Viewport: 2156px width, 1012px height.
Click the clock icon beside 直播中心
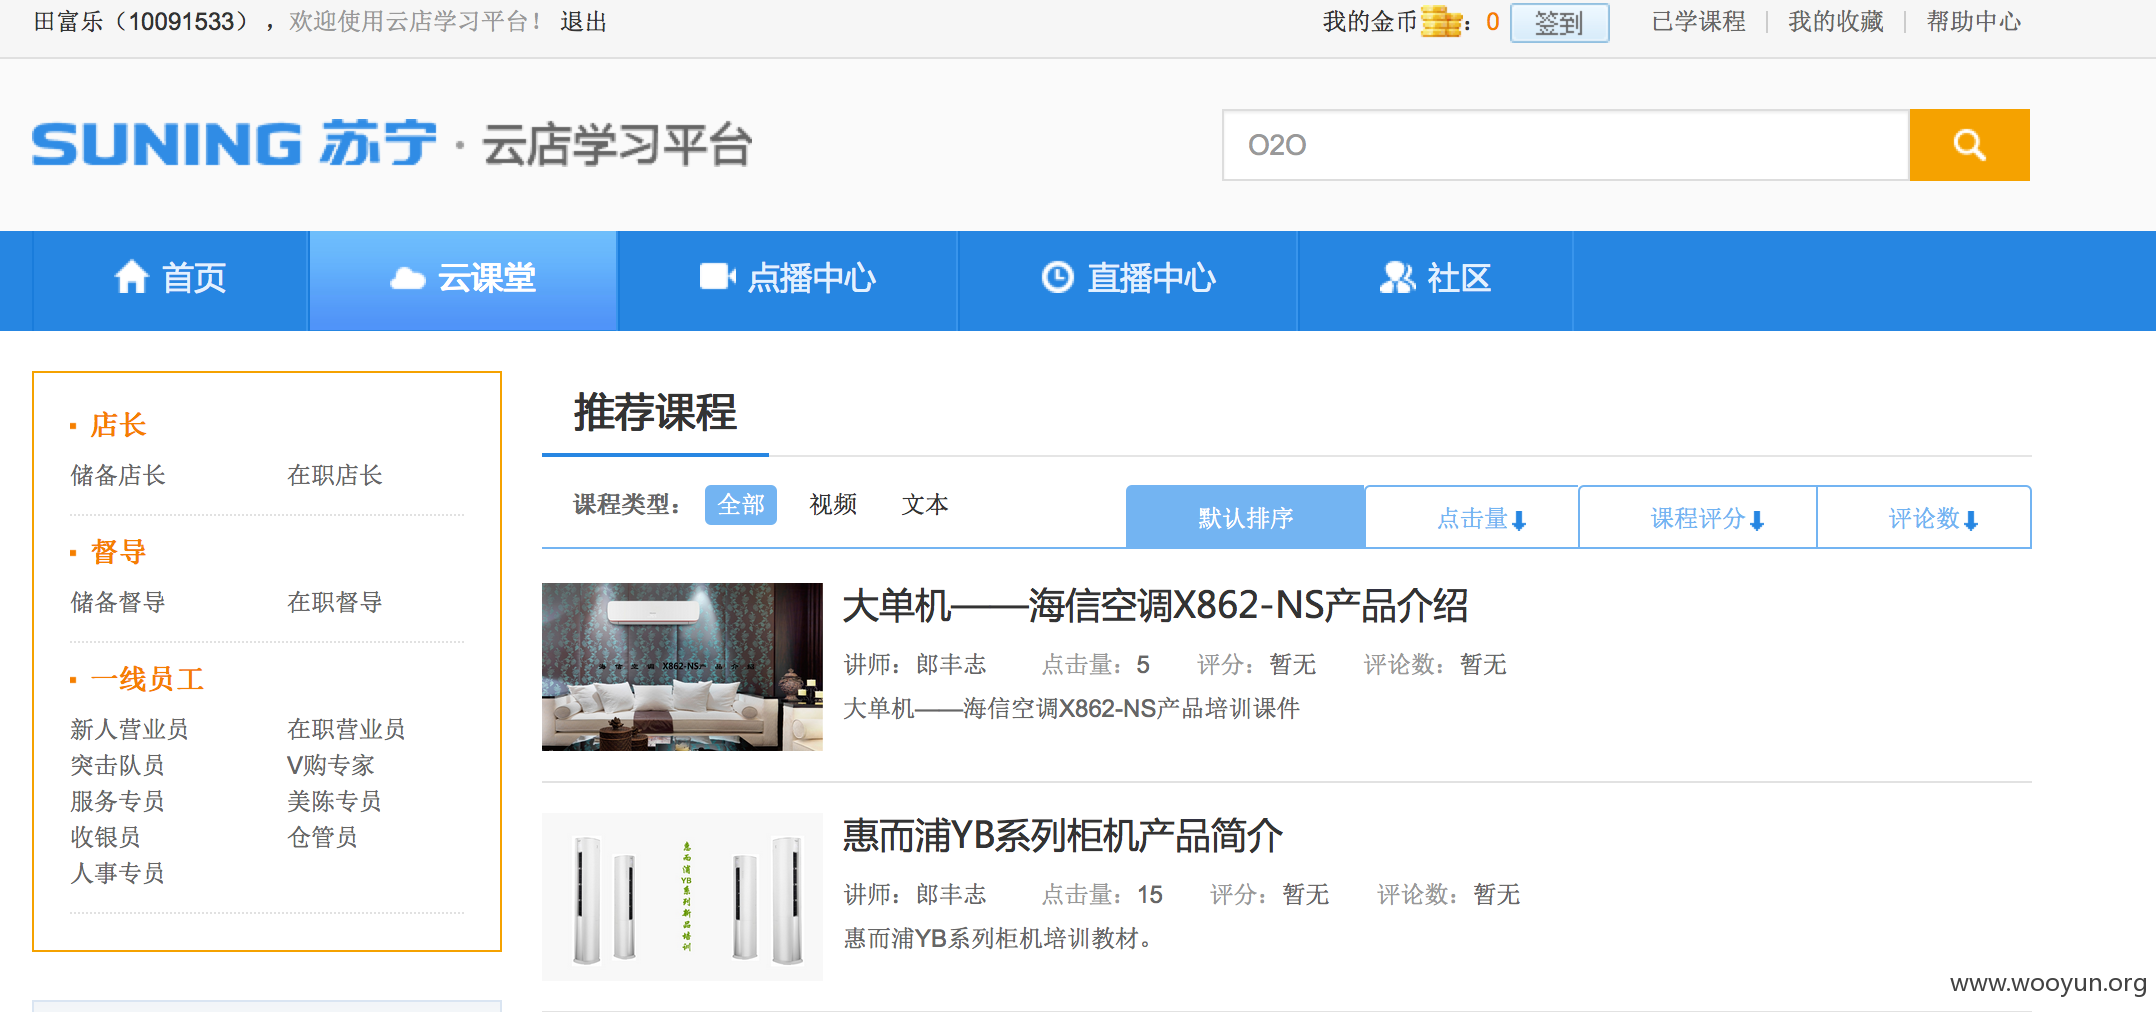pyautogui.click(x=1057, y=277)
